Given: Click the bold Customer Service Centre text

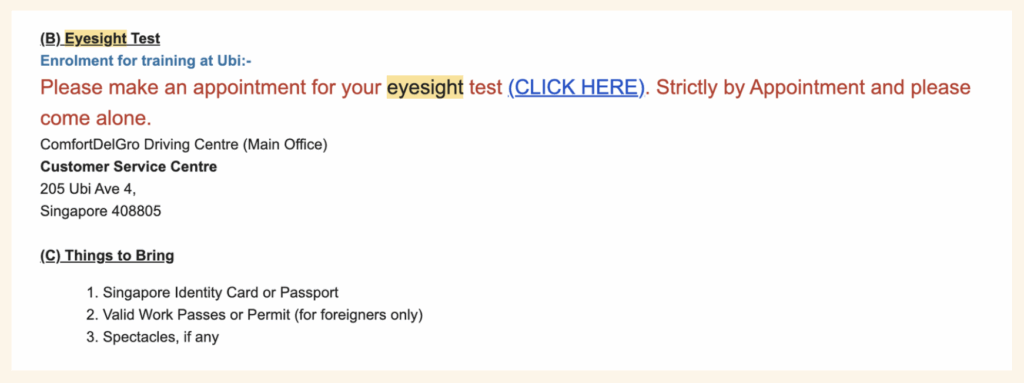Looking at the screenshot, I should click(129, 167).
